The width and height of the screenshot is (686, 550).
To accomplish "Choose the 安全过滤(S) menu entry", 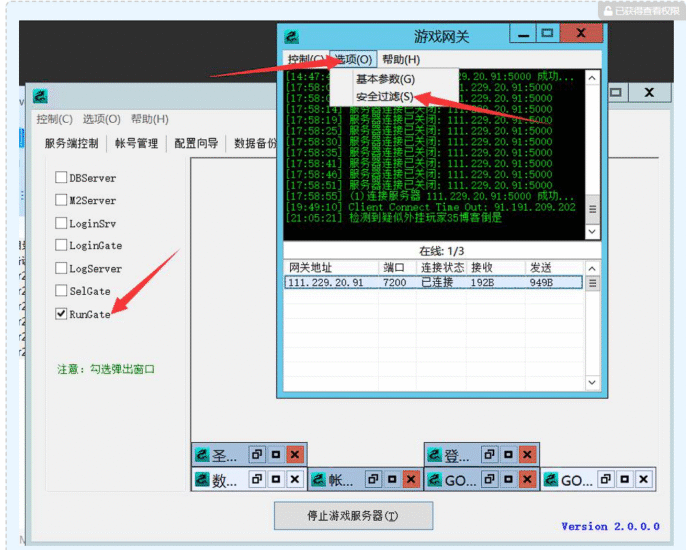I will (x=385, y=97).
